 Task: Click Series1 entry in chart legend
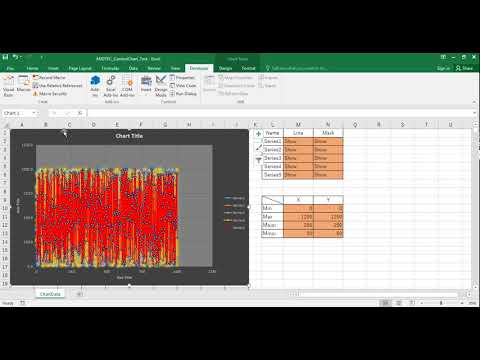point(235,198)
